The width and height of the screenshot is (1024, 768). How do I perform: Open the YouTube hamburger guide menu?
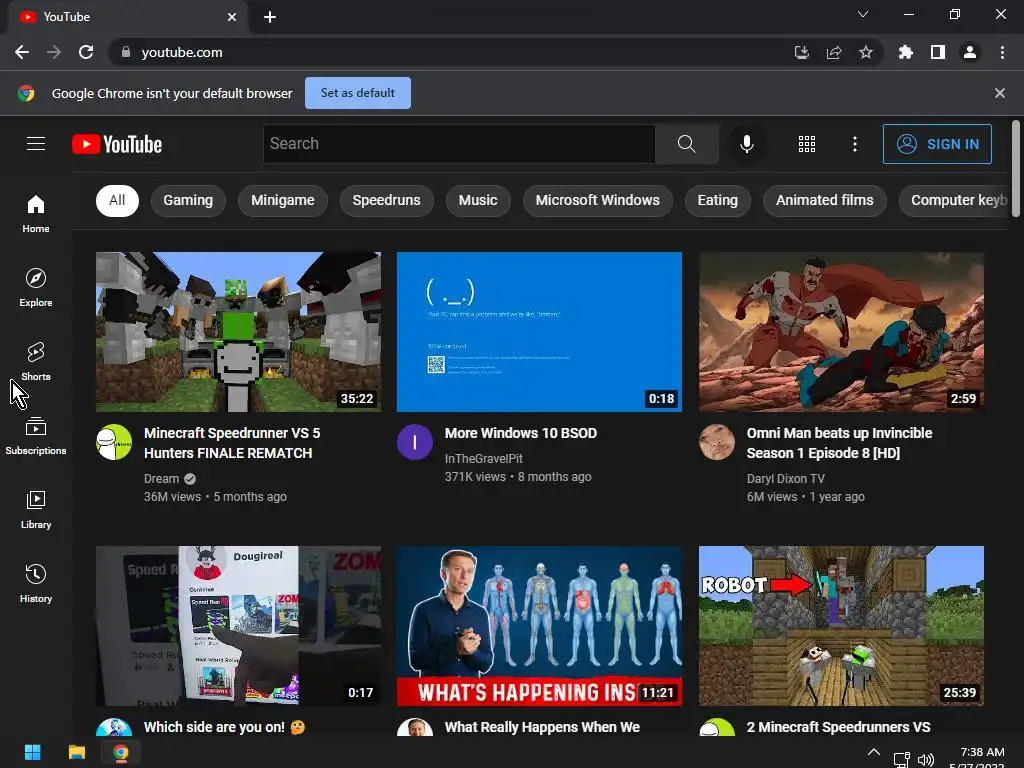coord(36,144)
